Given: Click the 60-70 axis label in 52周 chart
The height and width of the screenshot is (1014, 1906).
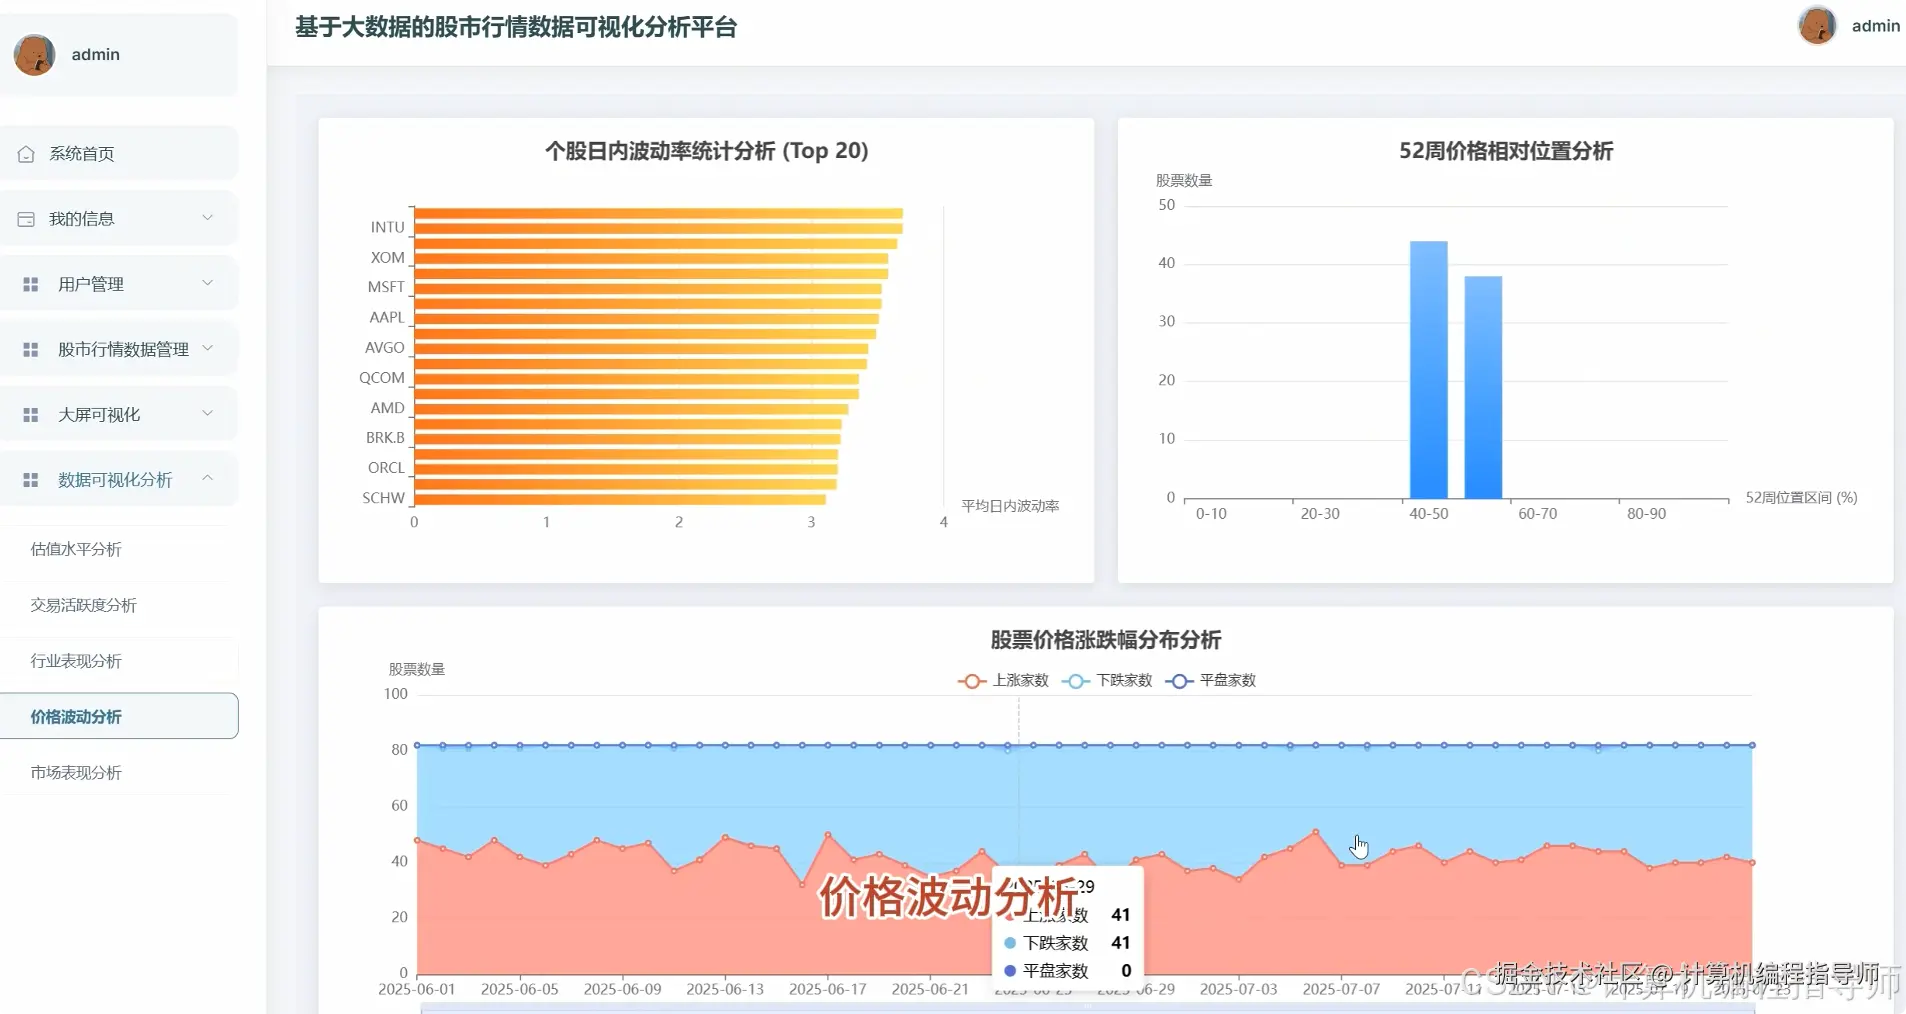Looking at the screenshot, I should pyautogui.click(x=1537, y=514).
